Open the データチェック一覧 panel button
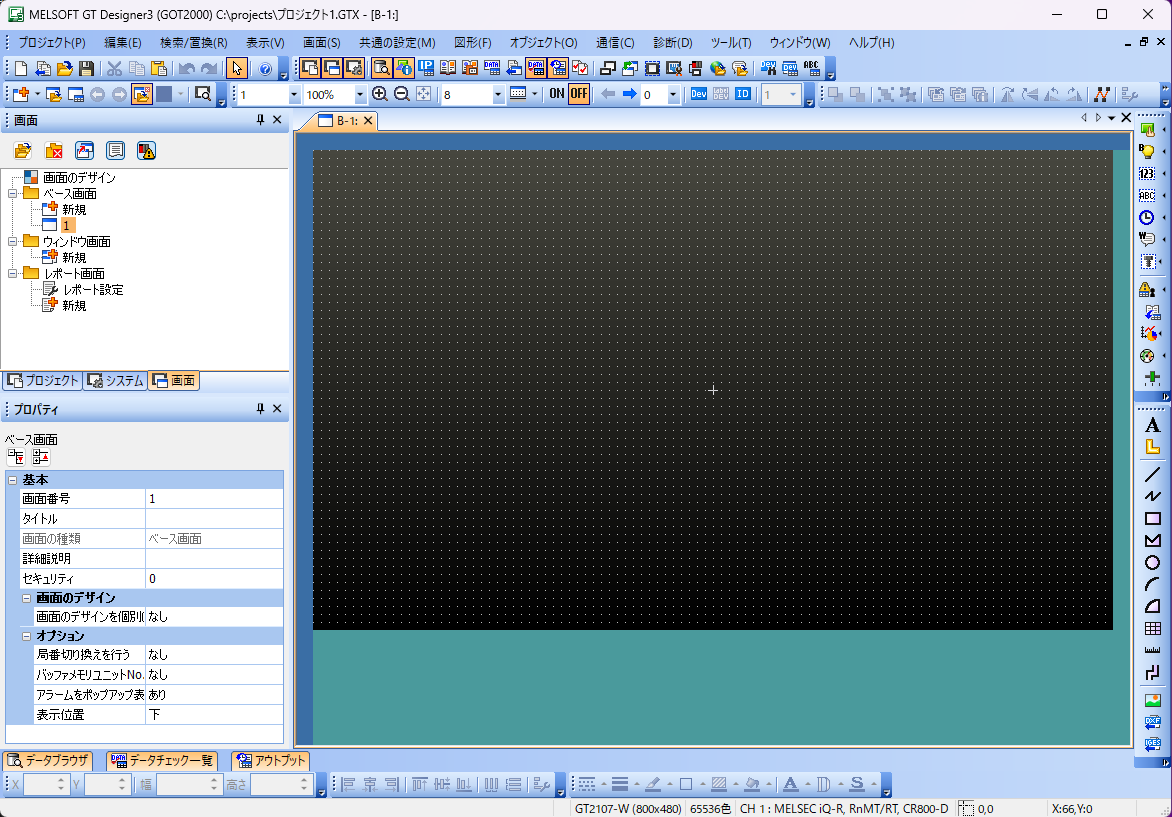Viewport: 1172px width, 817px height. [162, 761]
